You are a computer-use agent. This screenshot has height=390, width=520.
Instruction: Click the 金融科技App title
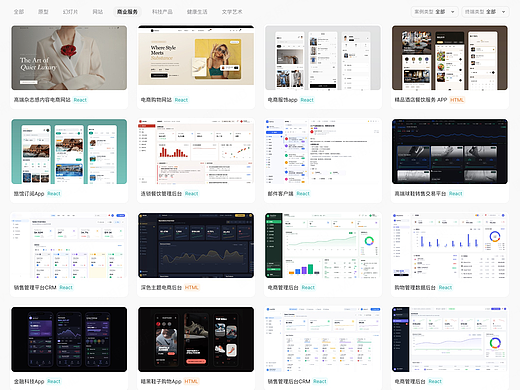29,381
